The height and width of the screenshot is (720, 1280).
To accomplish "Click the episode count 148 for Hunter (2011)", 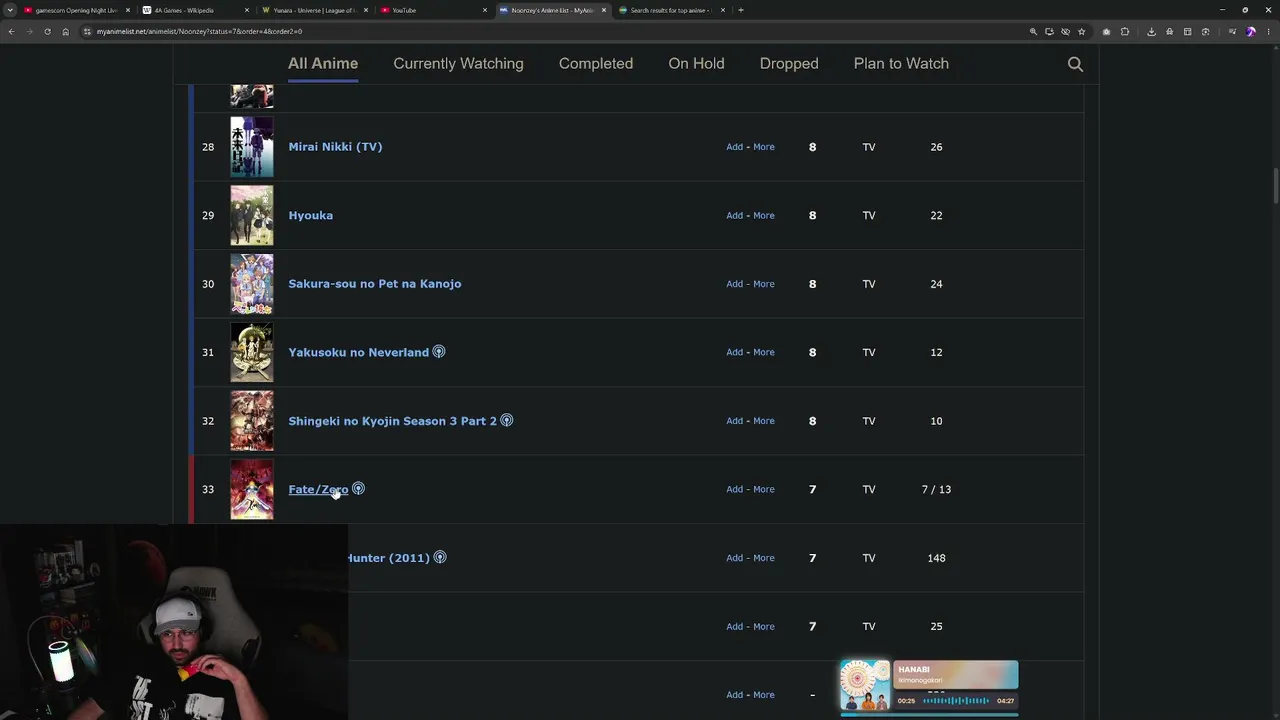I will [x=936, y=558].
